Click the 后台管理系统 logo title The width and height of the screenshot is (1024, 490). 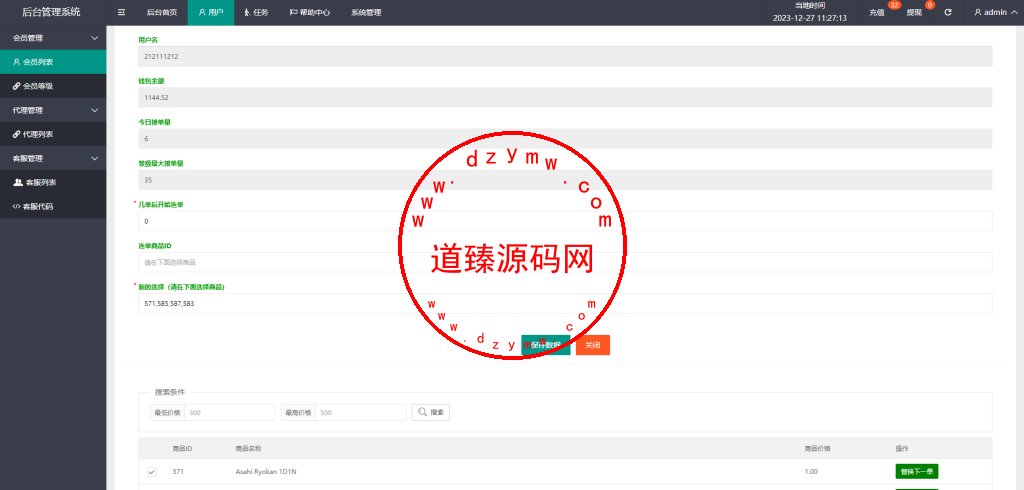click(52, 12)
